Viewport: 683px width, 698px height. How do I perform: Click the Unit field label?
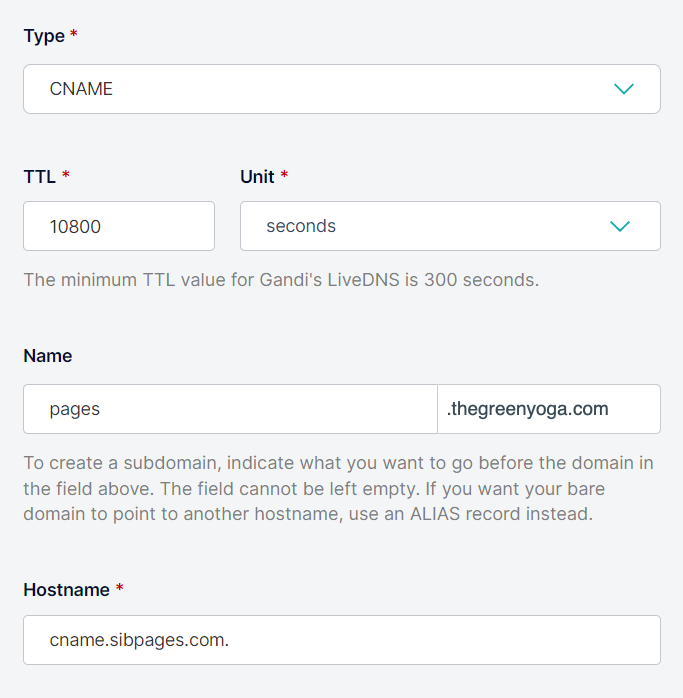click(257, 176)
